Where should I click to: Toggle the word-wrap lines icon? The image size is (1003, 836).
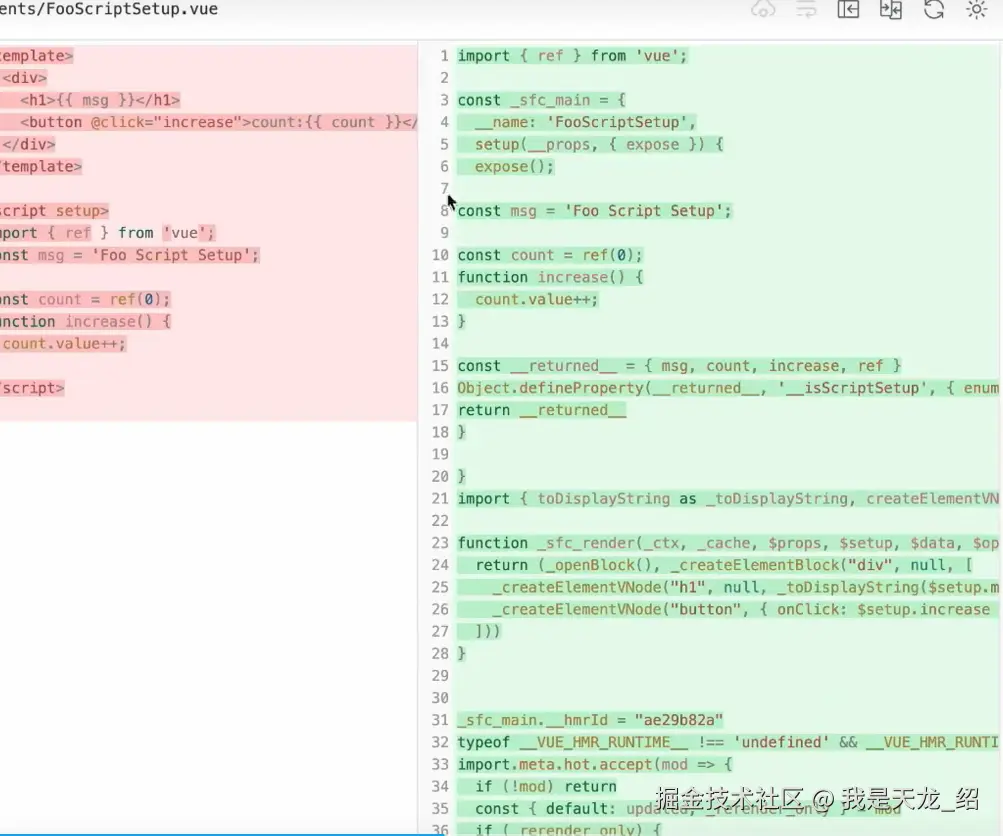point(806,10)
